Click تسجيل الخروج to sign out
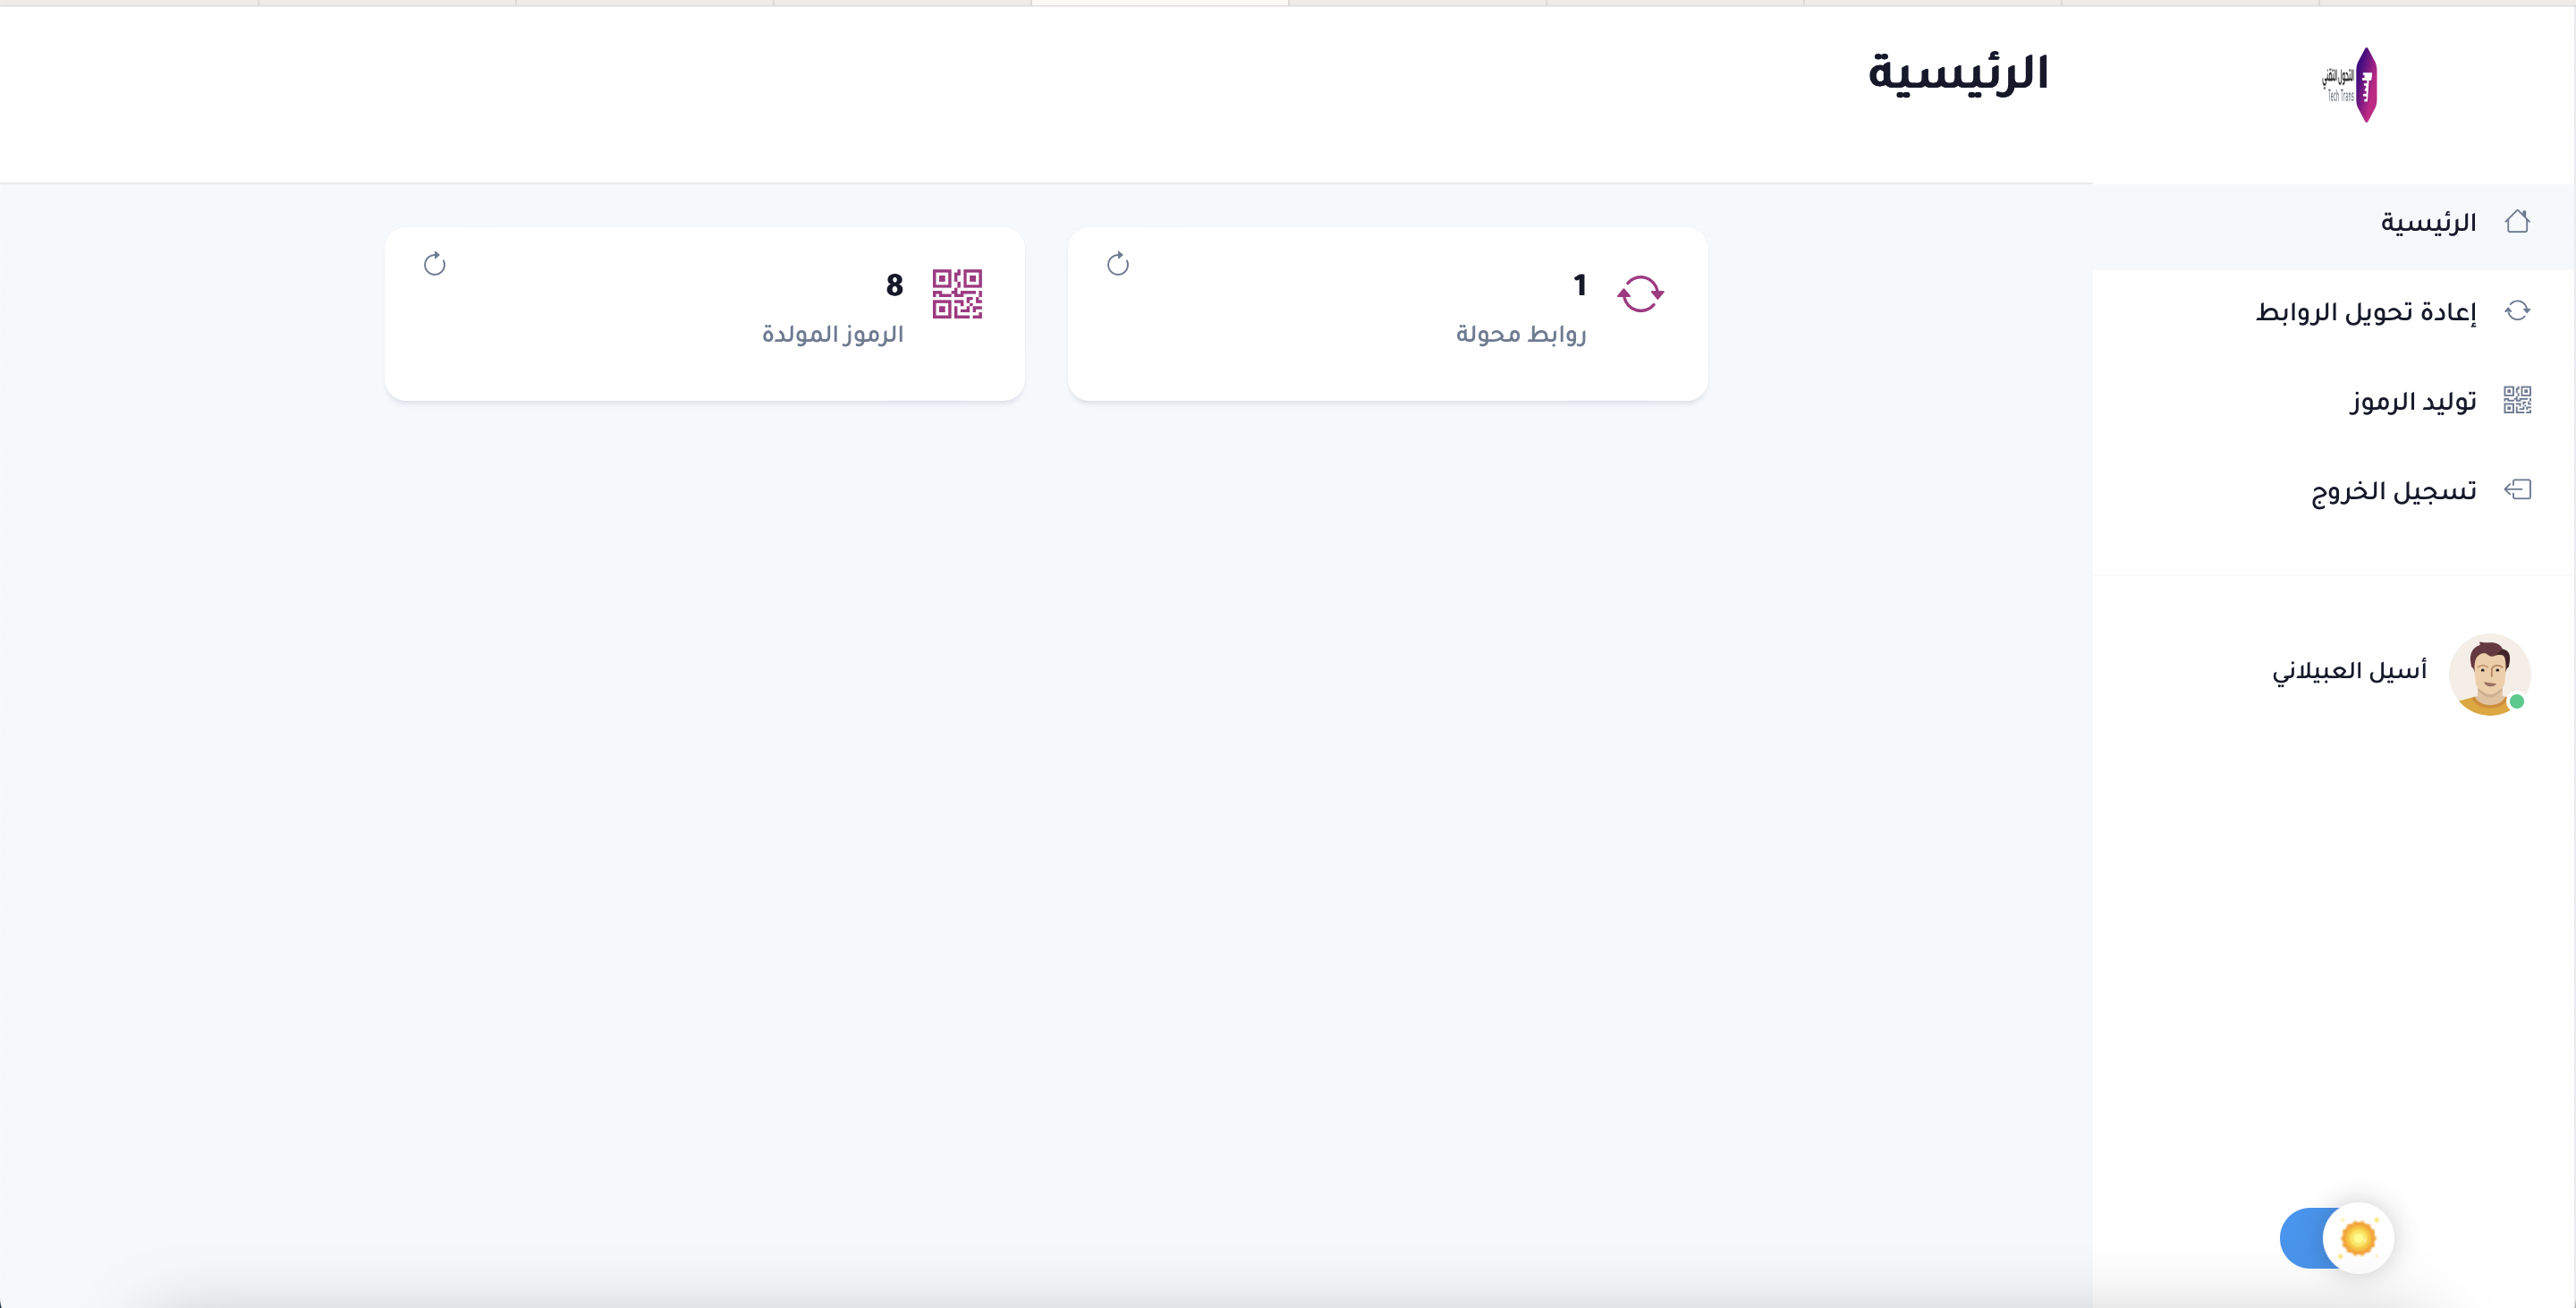This screenshot has width=2576, height=1308. [2393, 491]
